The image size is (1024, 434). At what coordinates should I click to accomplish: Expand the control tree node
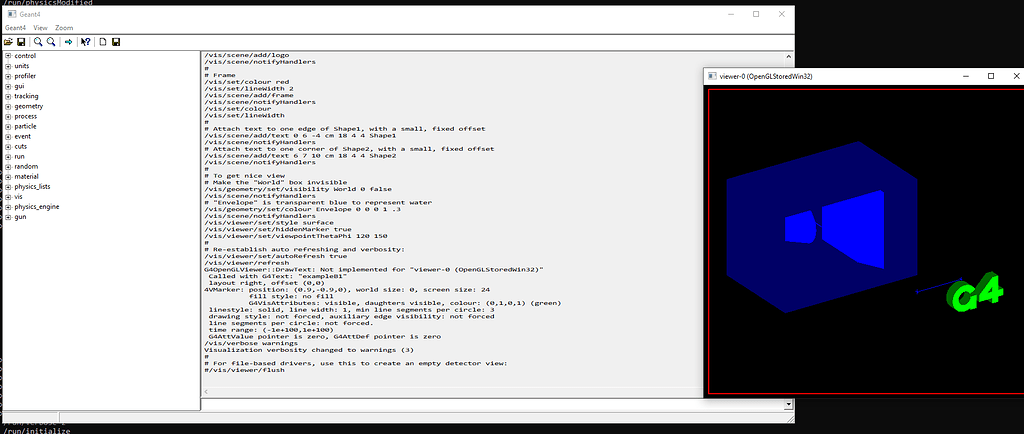8,56
